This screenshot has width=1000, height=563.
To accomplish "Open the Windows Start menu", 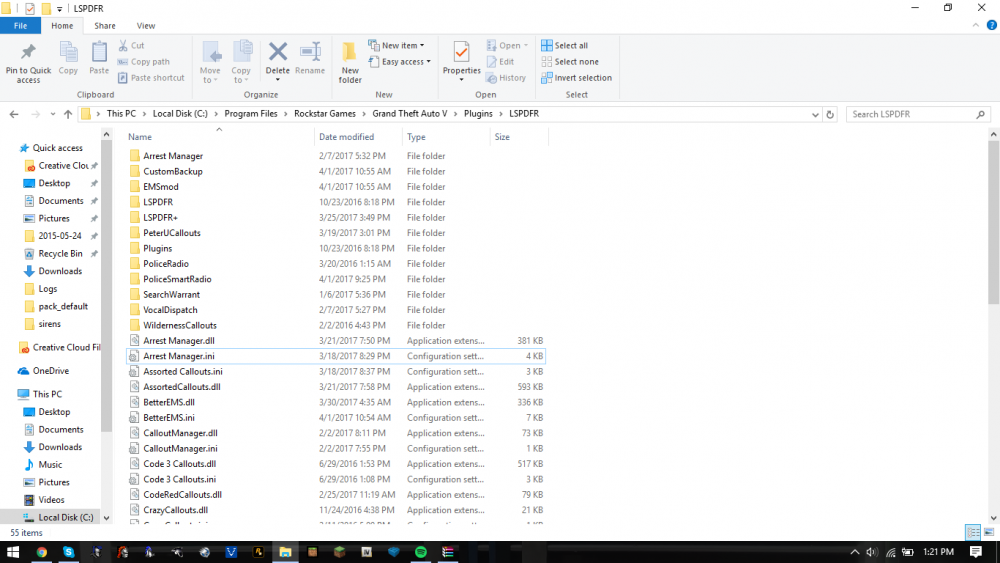I will [x=13, y=552].
